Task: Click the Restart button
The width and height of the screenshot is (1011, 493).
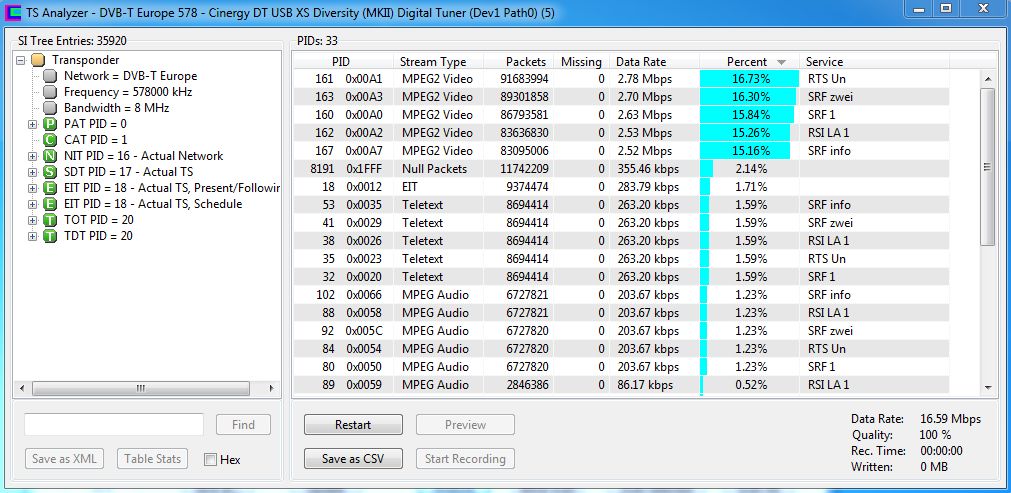Action: [353, 425]
